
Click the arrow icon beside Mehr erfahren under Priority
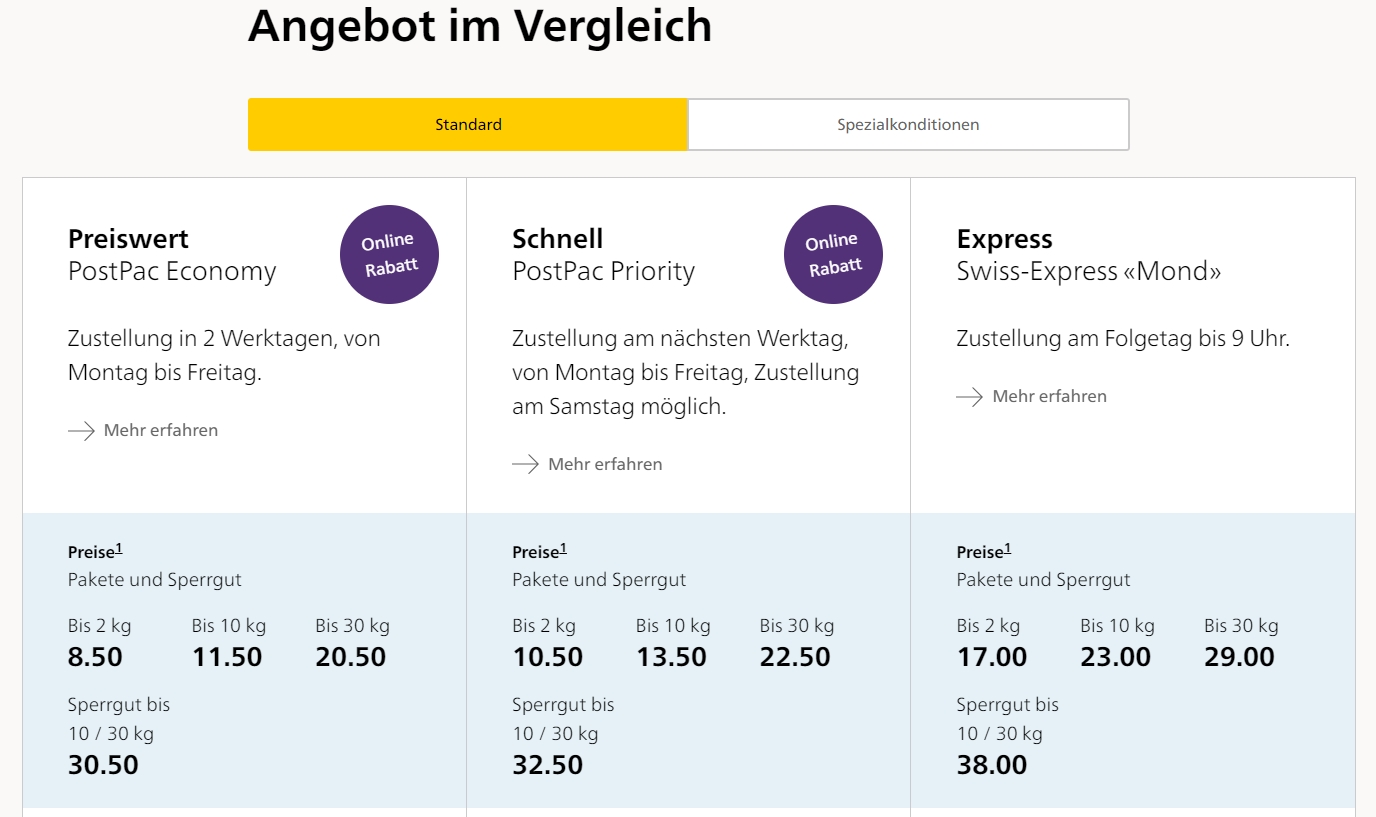click(x=525, y=465)
